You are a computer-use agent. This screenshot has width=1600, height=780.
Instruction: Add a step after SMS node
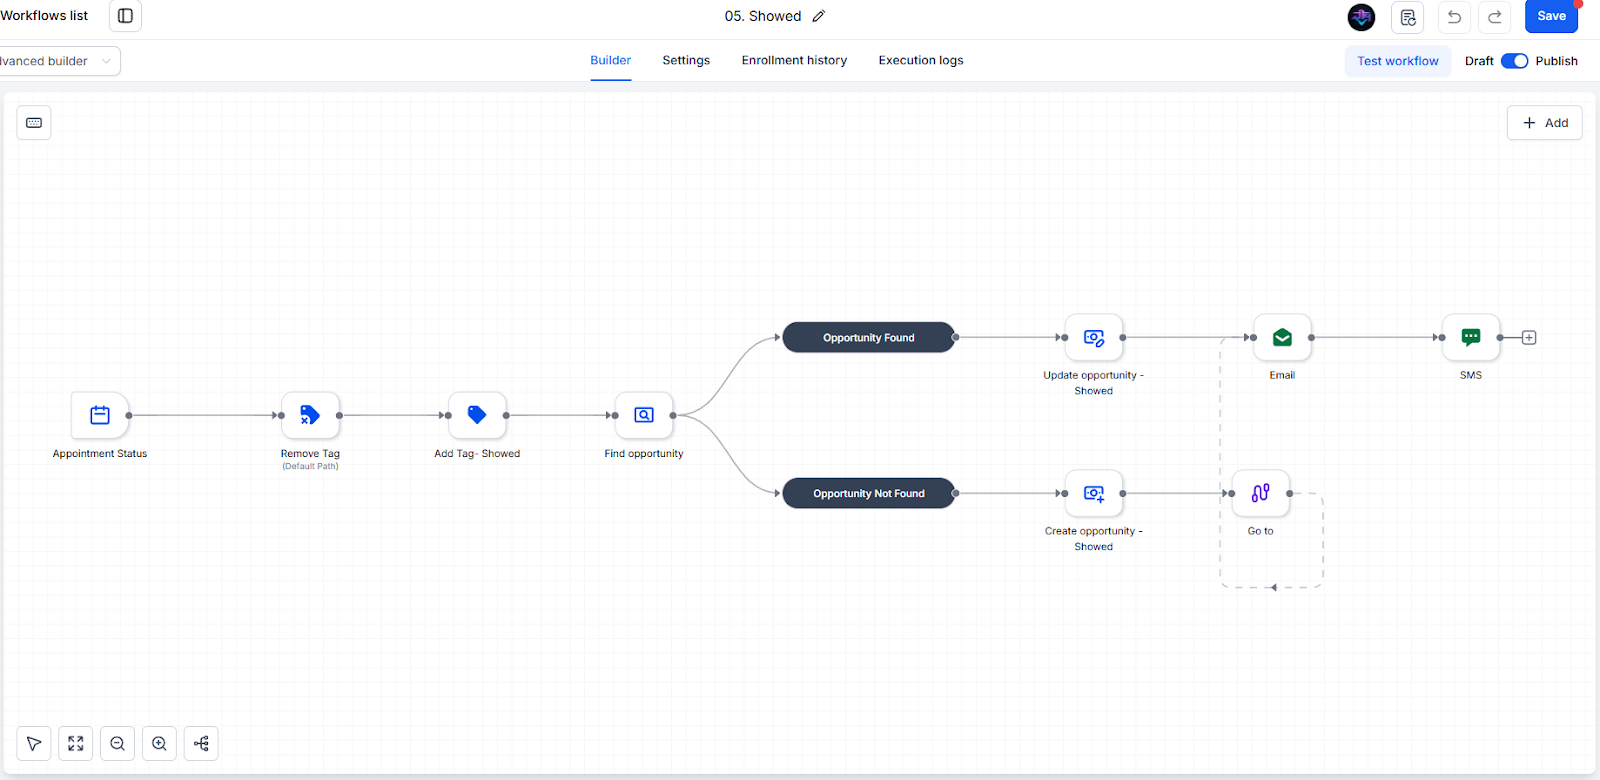coord(1529,338)
